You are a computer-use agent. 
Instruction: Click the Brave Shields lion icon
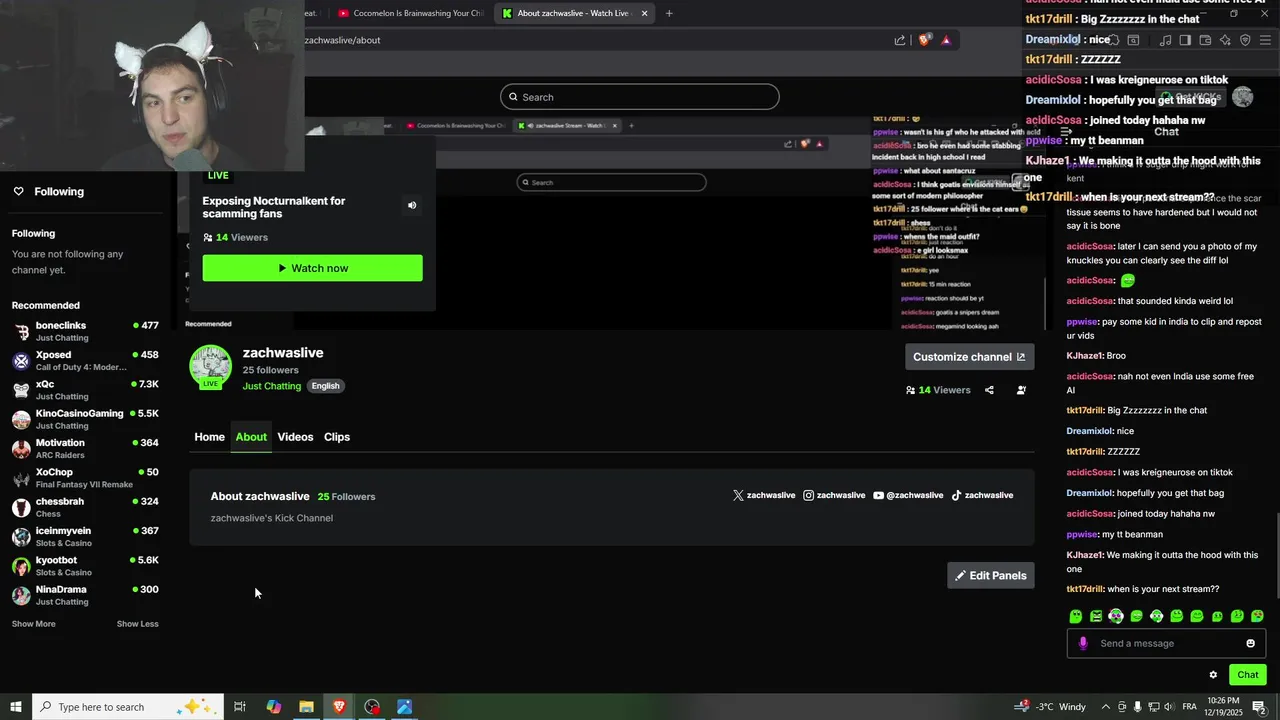[x=925, y=40]
